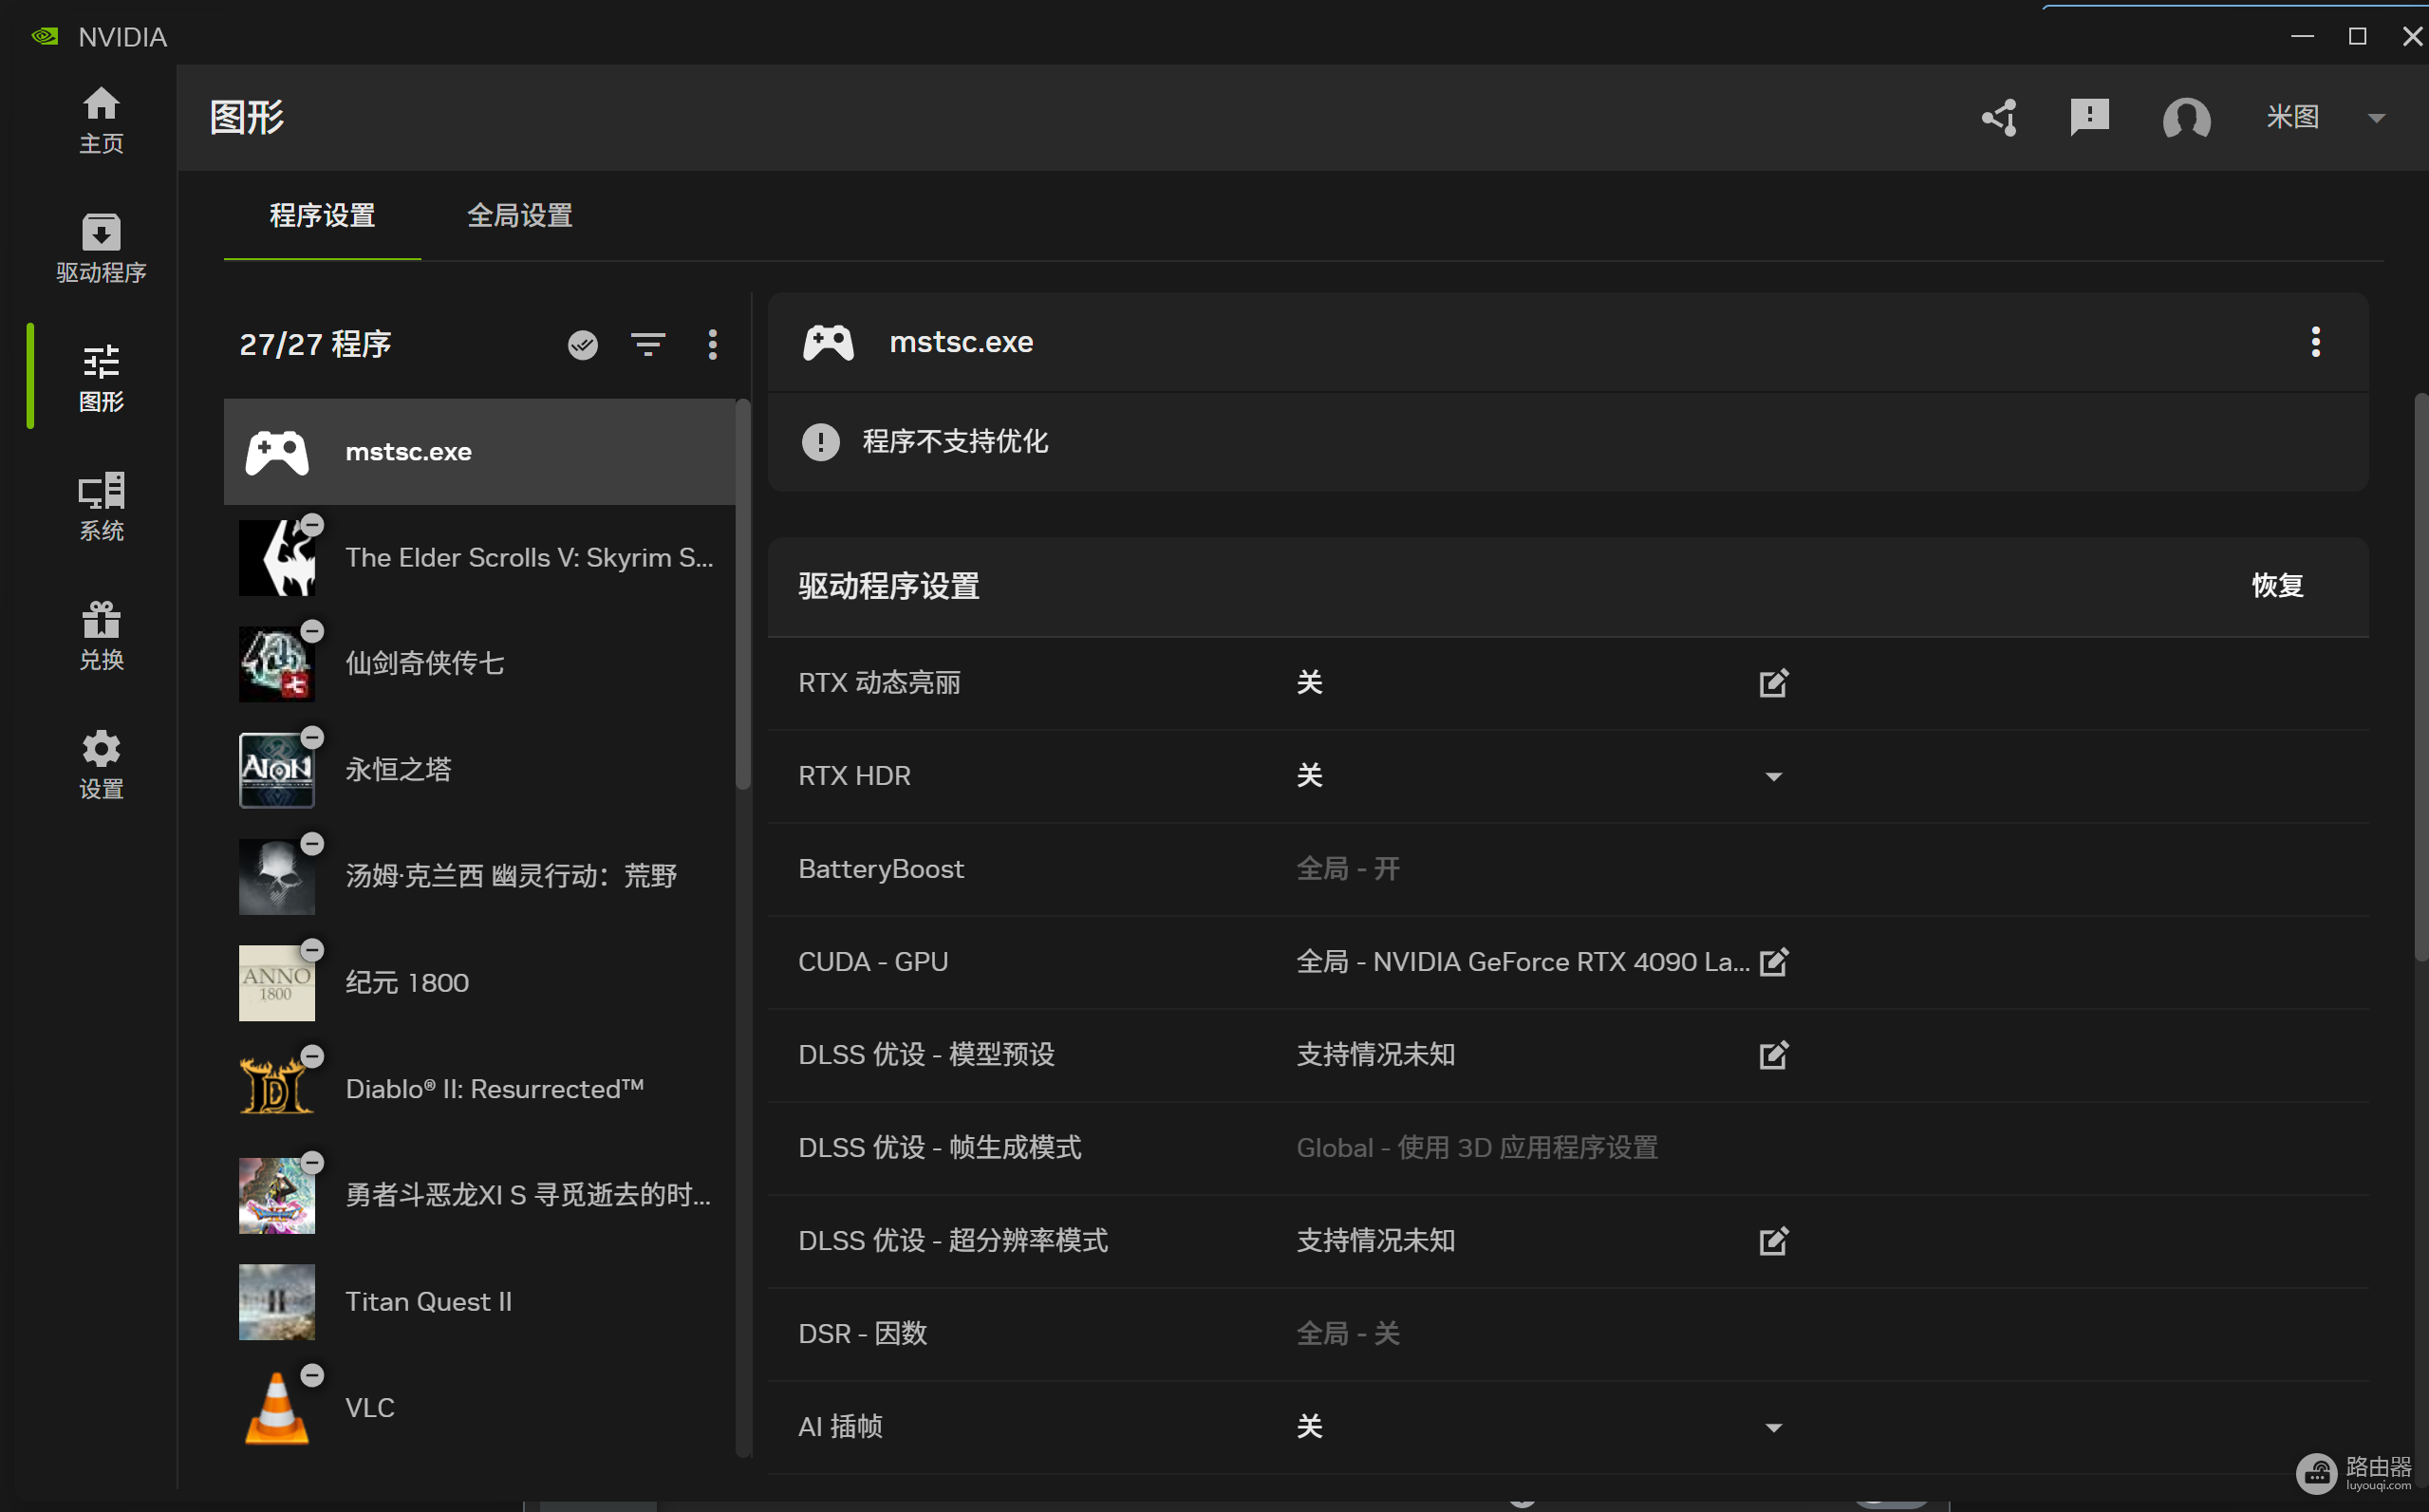Screen dimensions: 2429x1512
Task: Click the Anno 1800 thumbnail
Action: point(277,983)
